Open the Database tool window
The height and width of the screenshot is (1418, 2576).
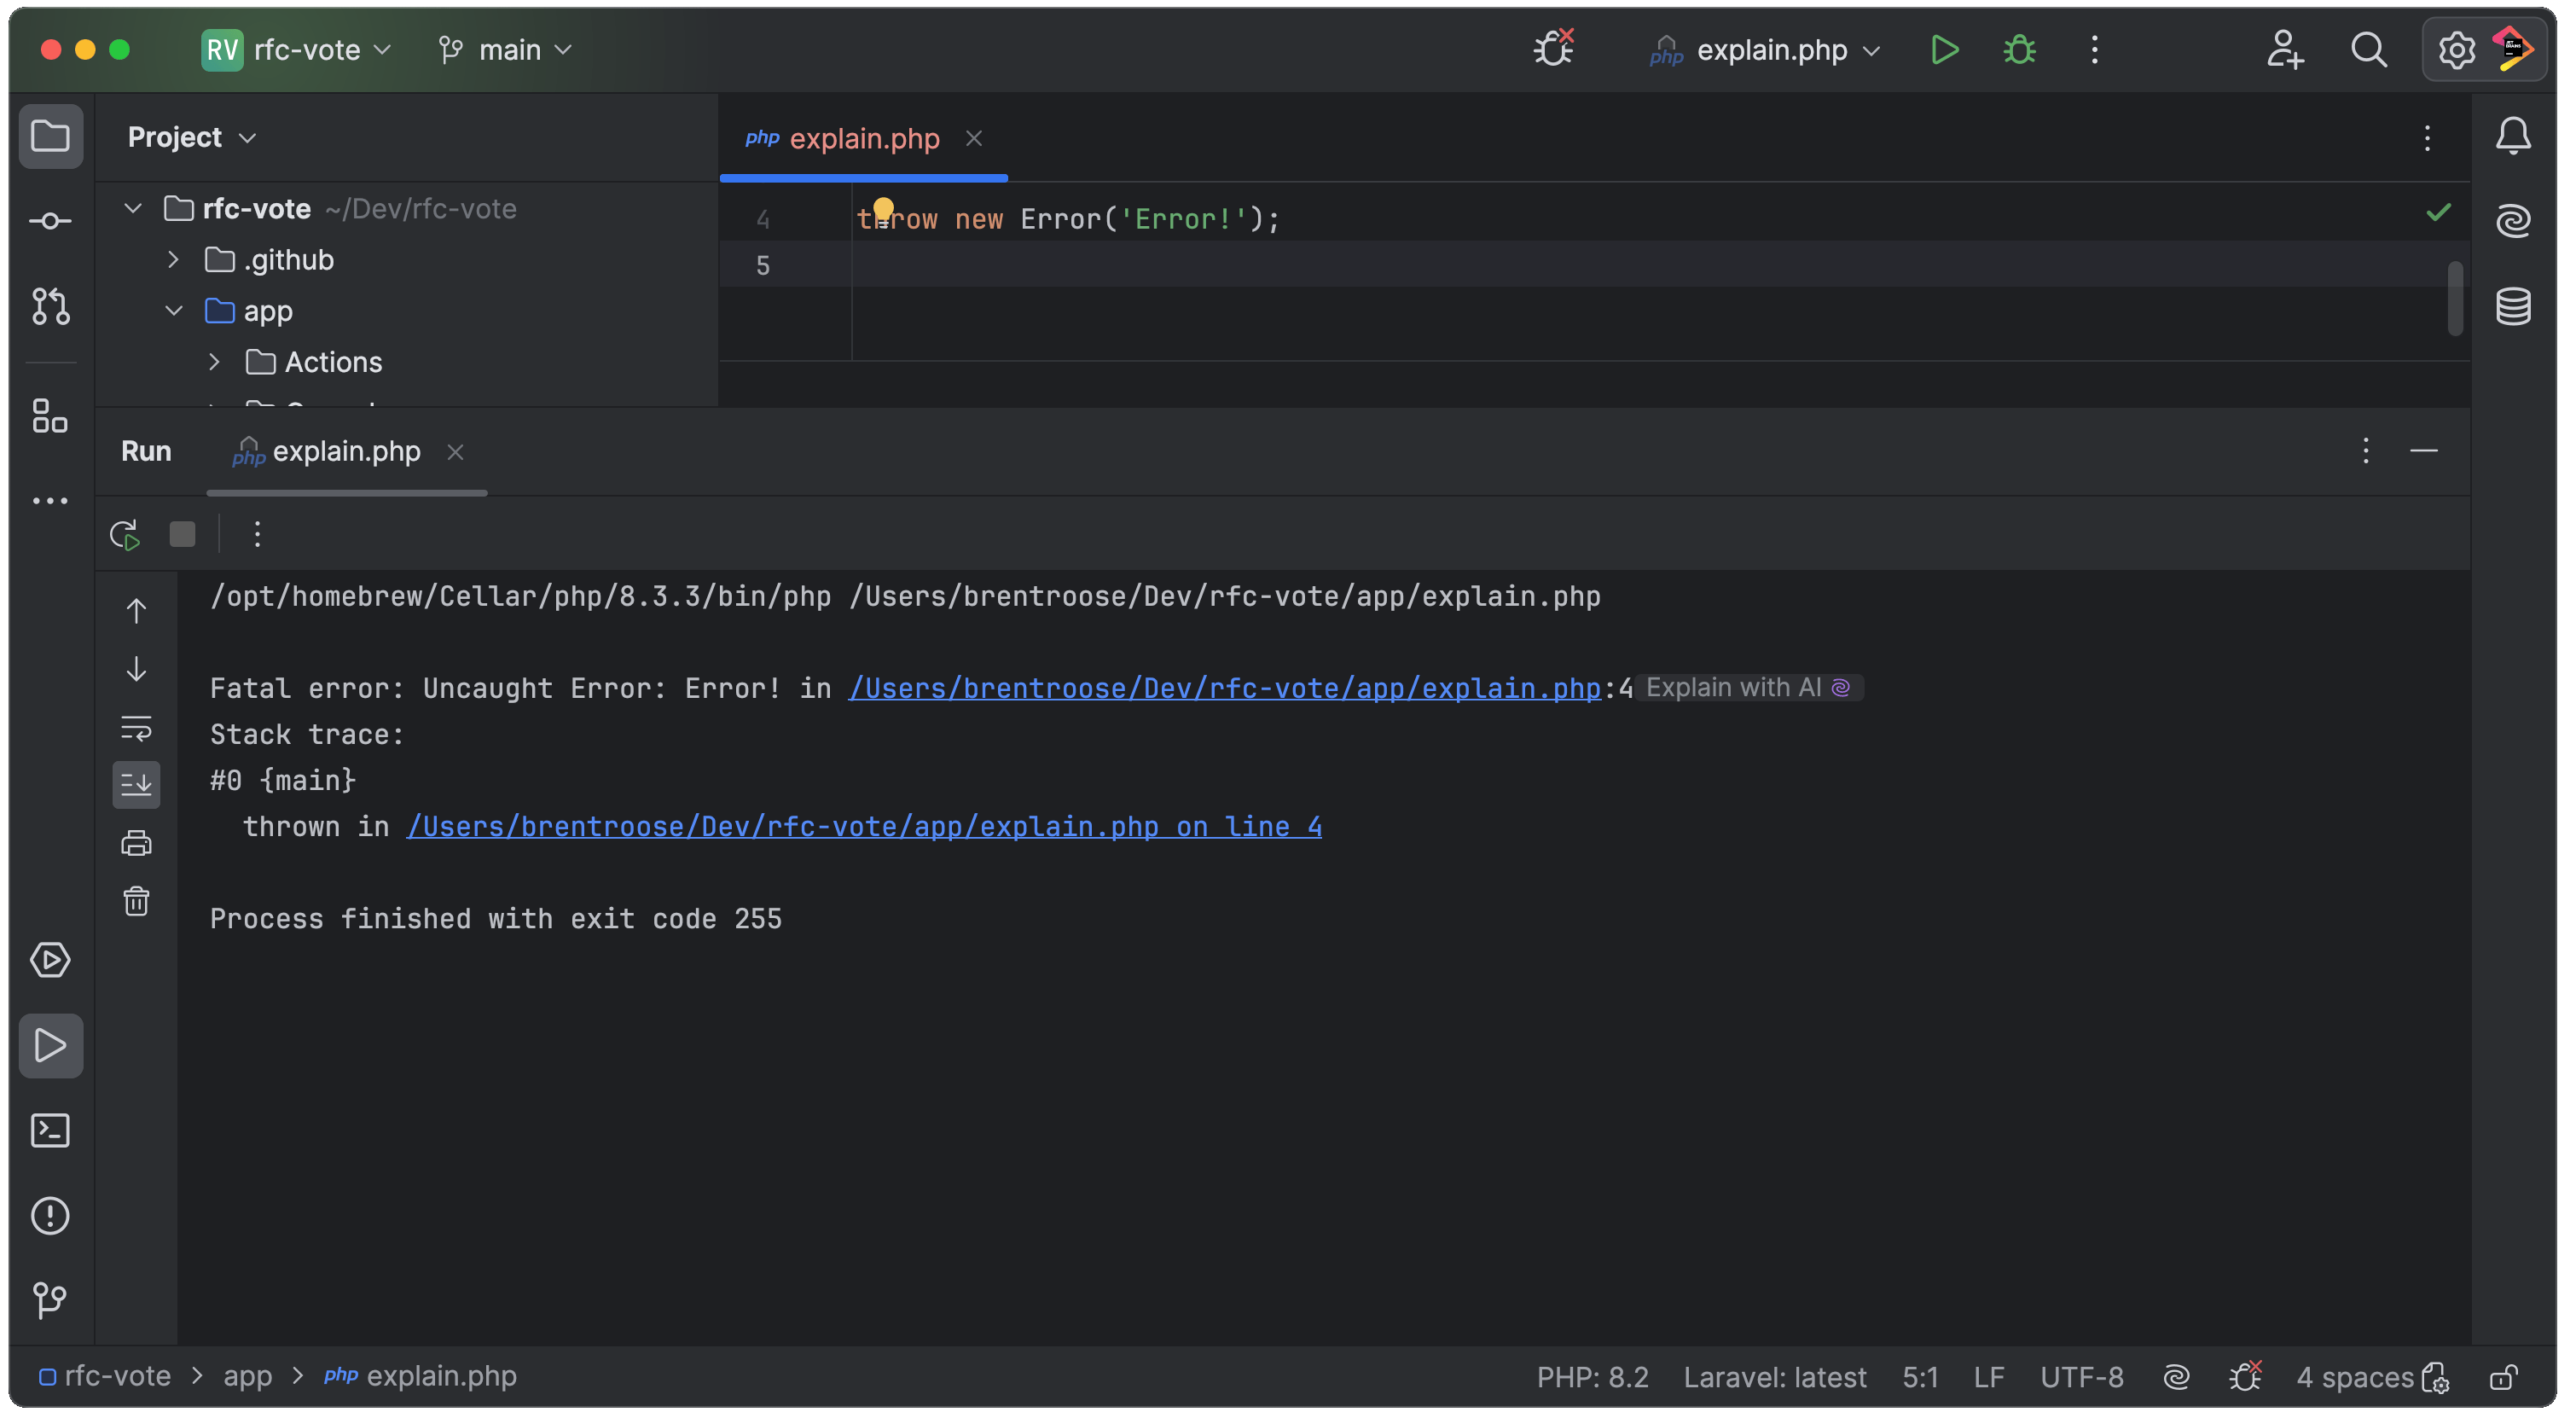(x=2514, y=306)
